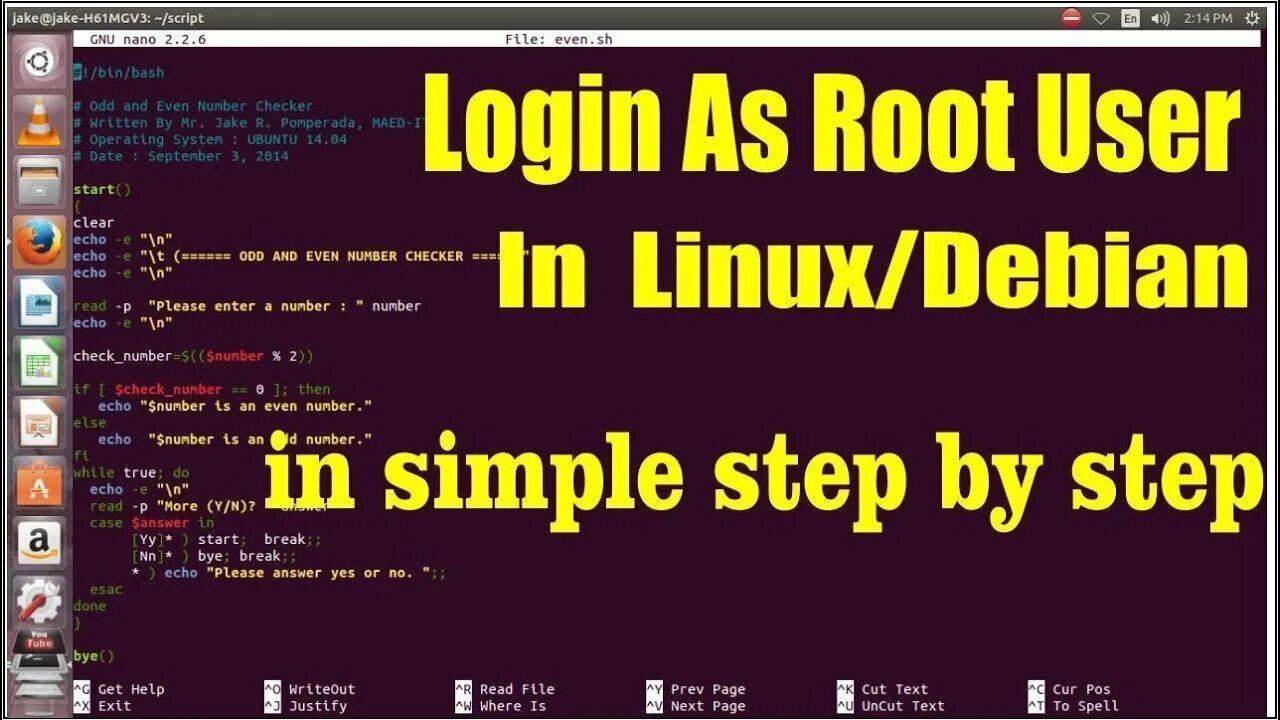Screen dimensions: 1280x720
Task: Open the sound volume indicator
Action: pyautogui.click(x=1160, y=18)
